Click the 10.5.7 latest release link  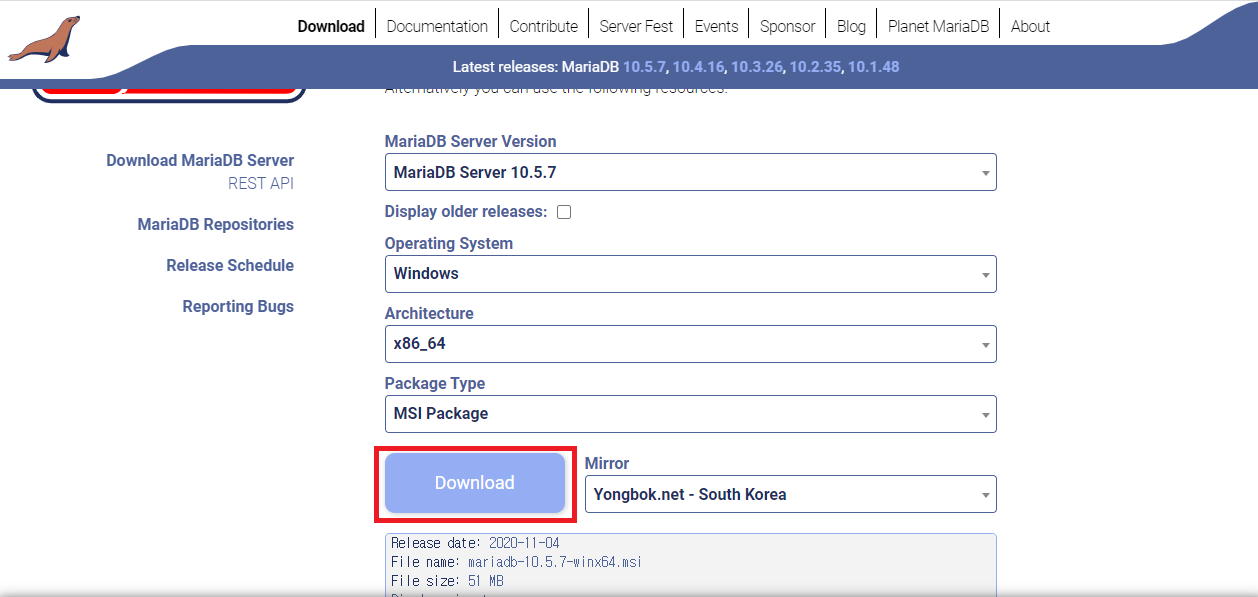644,67
